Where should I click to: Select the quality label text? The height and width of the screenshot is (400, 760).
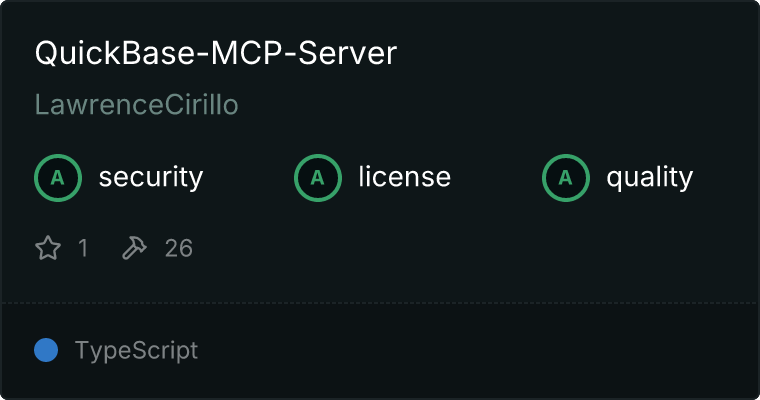tap(649, 177)
